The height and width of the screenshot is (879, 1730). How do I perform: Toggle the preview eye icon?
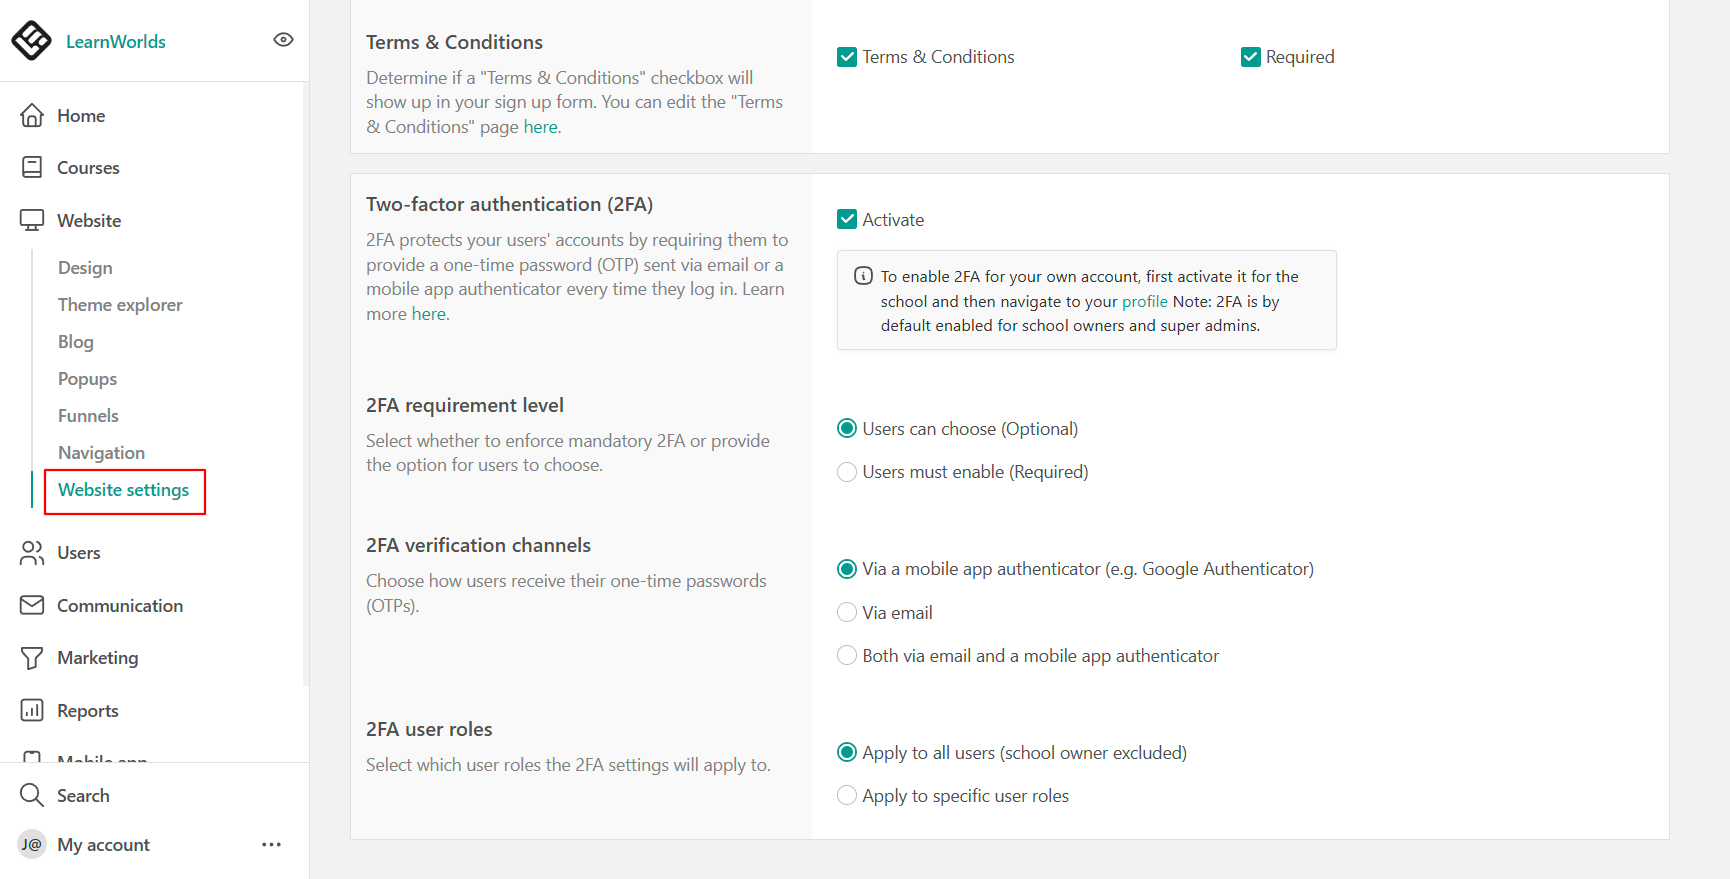[x=283, y=40]
